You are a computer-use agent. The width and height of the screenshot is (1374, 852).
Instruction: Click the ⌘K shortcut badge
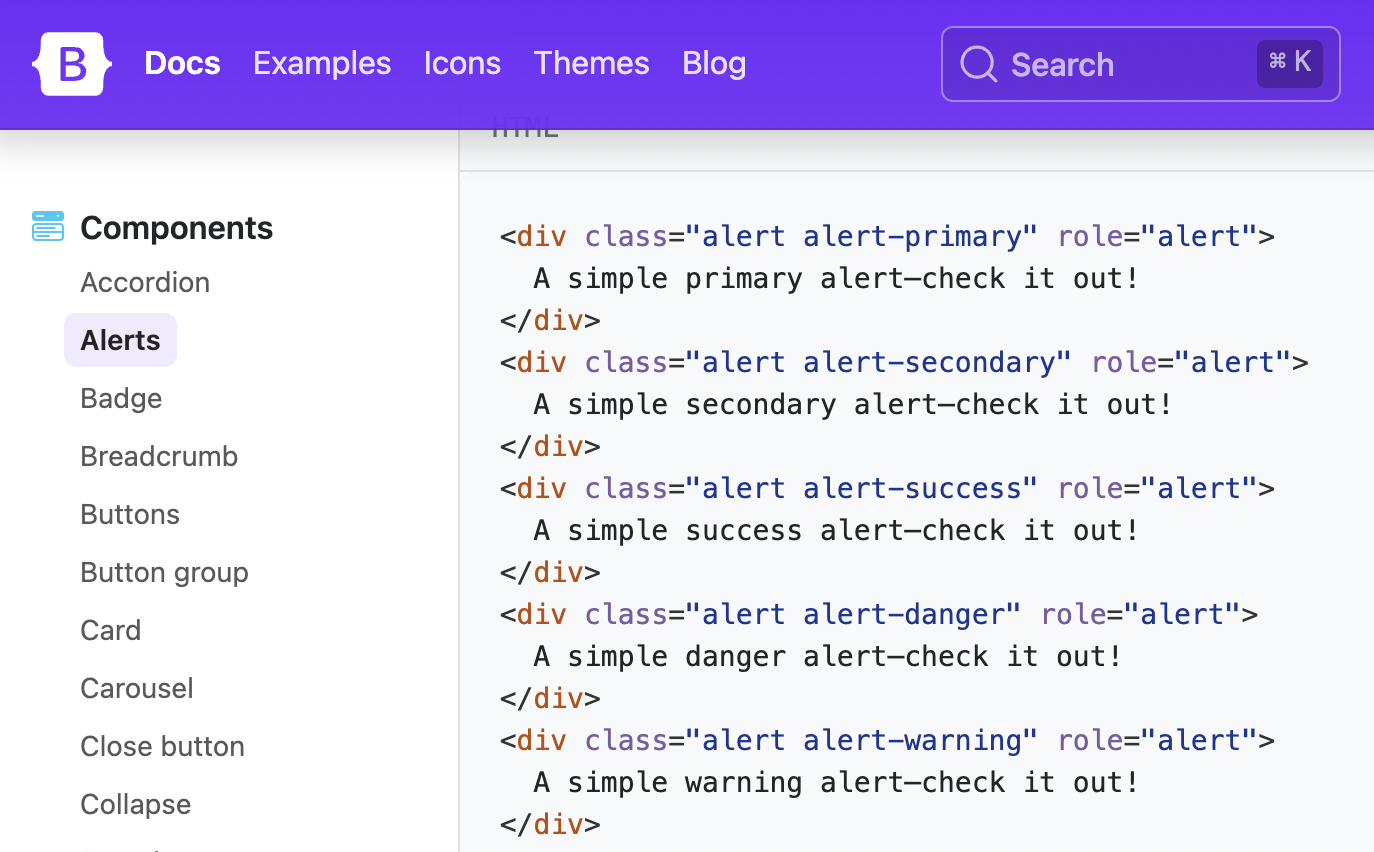pos(1290,63)
